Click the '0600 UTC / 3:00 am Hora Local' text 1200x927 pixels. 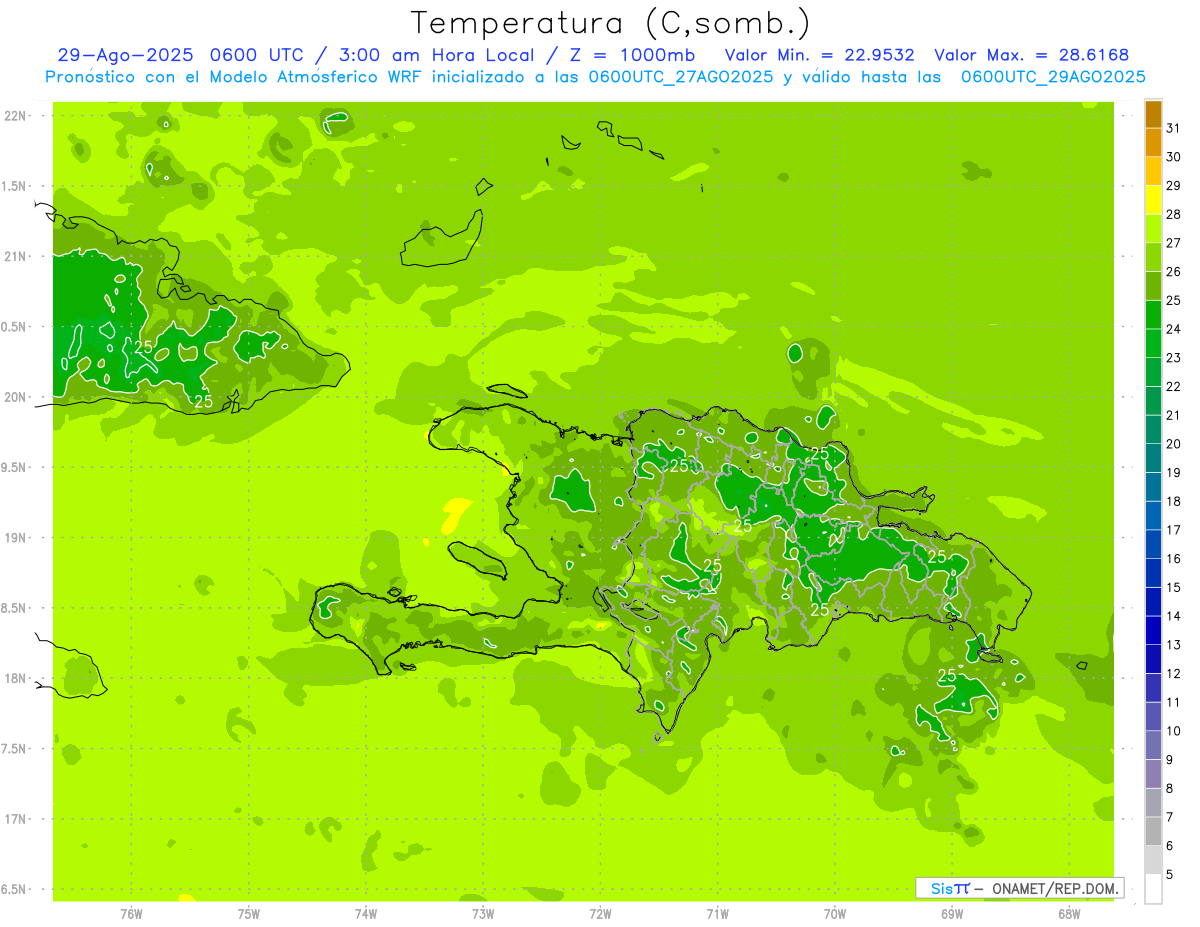378,55
